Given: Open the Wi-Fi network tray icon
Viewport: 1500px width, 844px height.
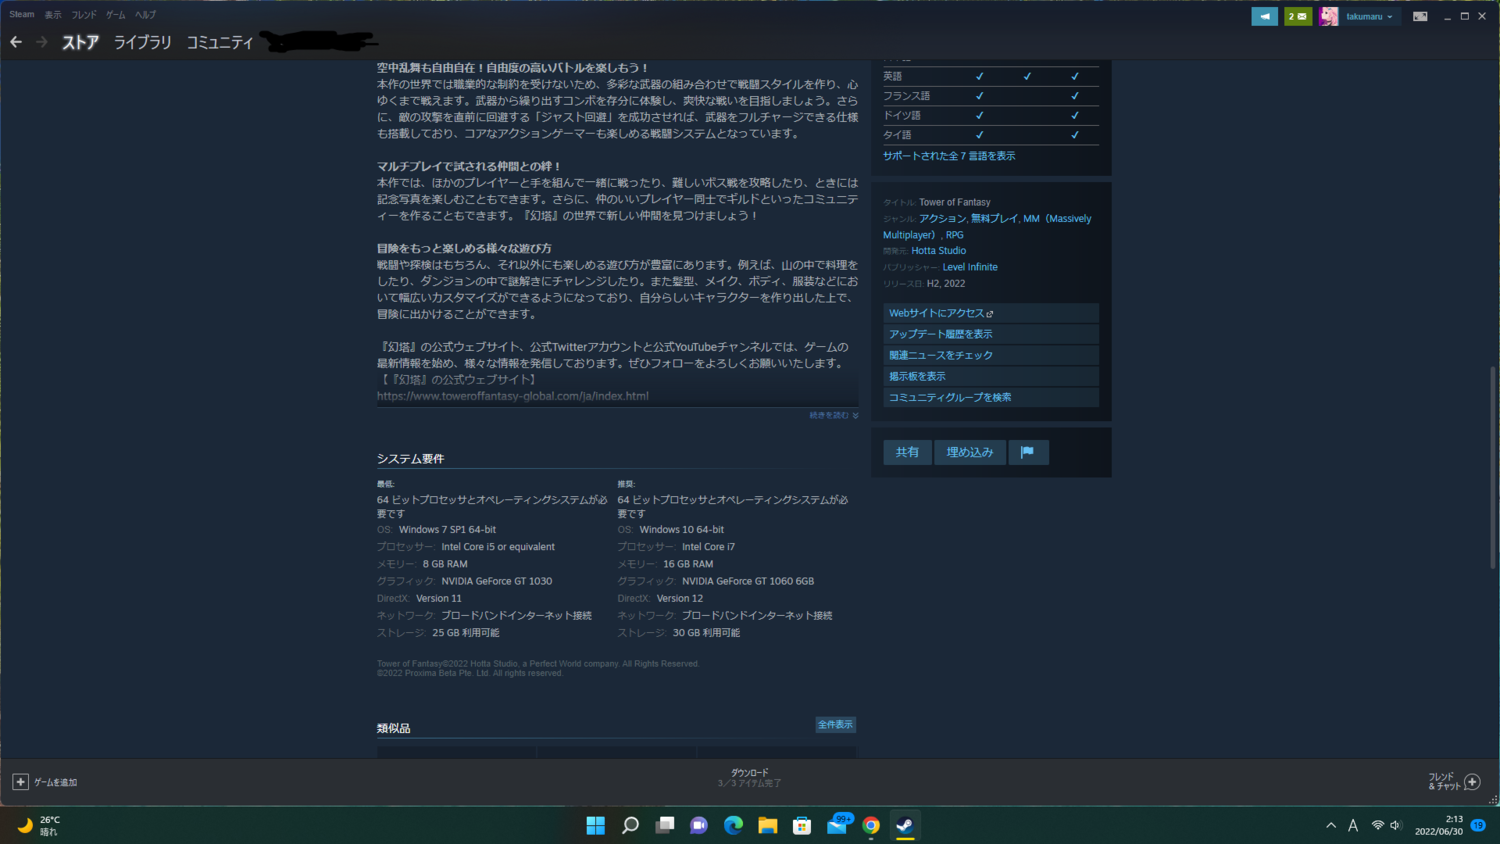Looking at the screenshot, I should (1378, 825).
